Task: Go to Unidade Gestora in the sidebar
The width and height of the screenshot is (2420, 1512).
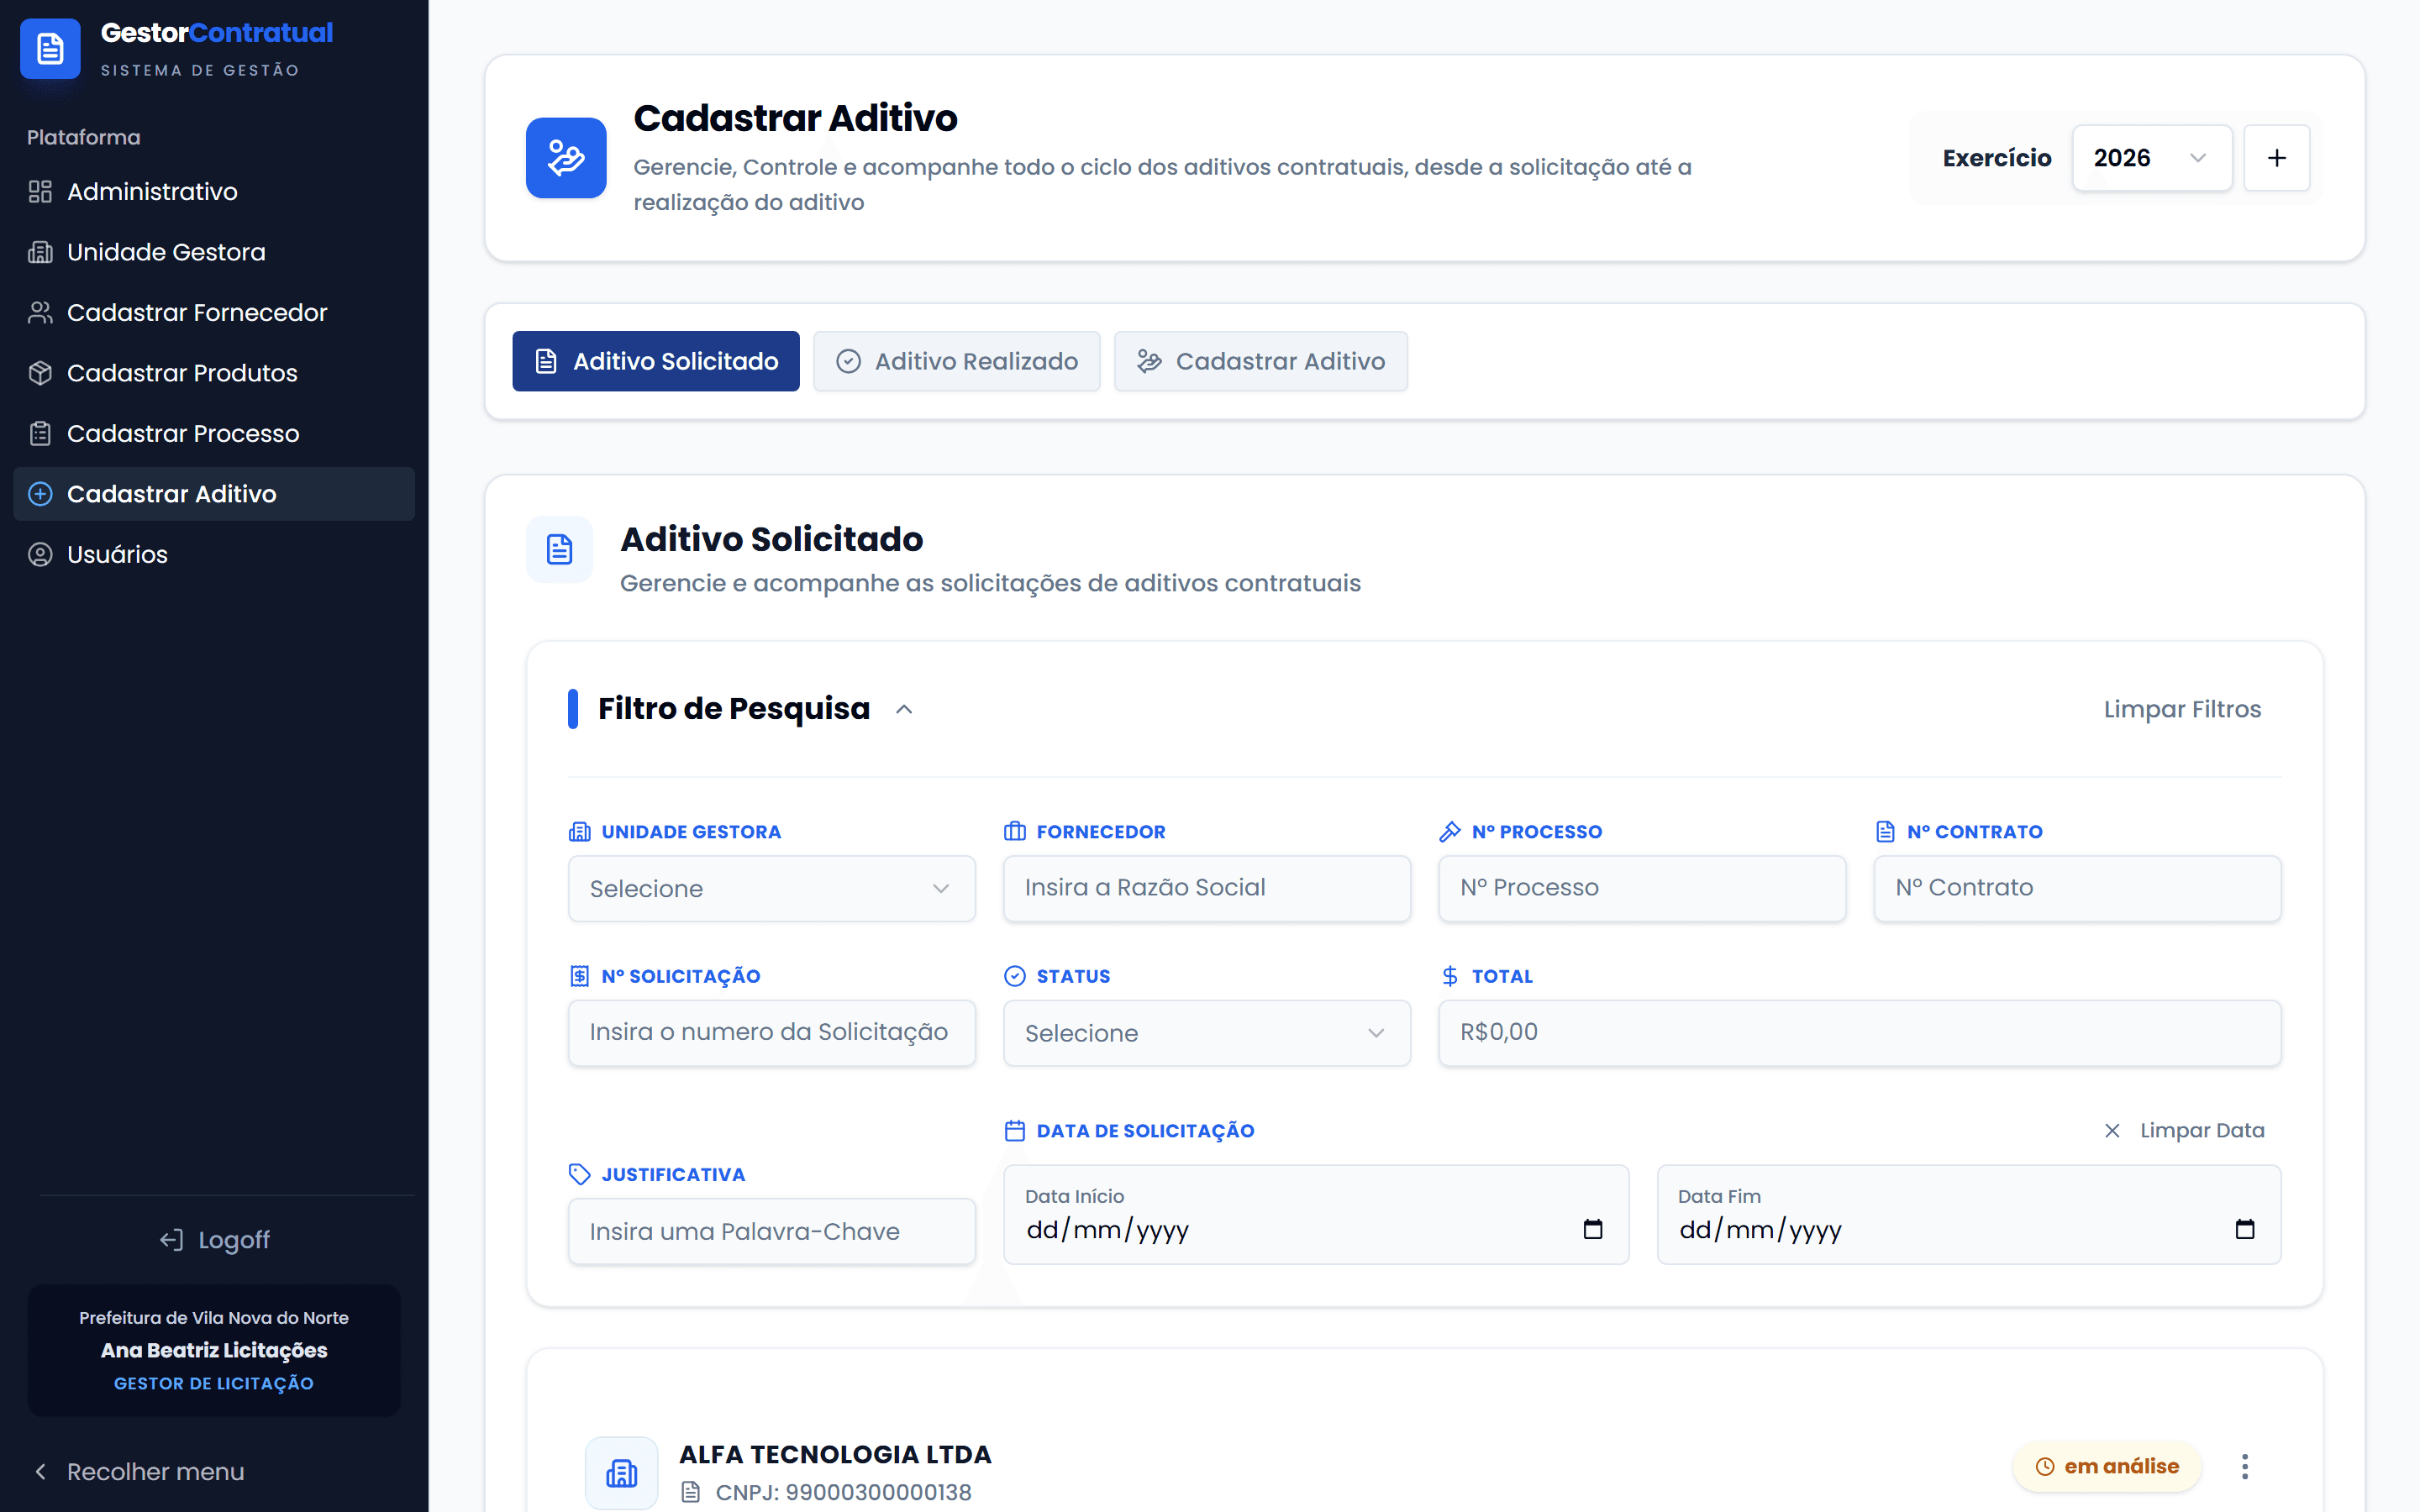Action: pos(214,252)
